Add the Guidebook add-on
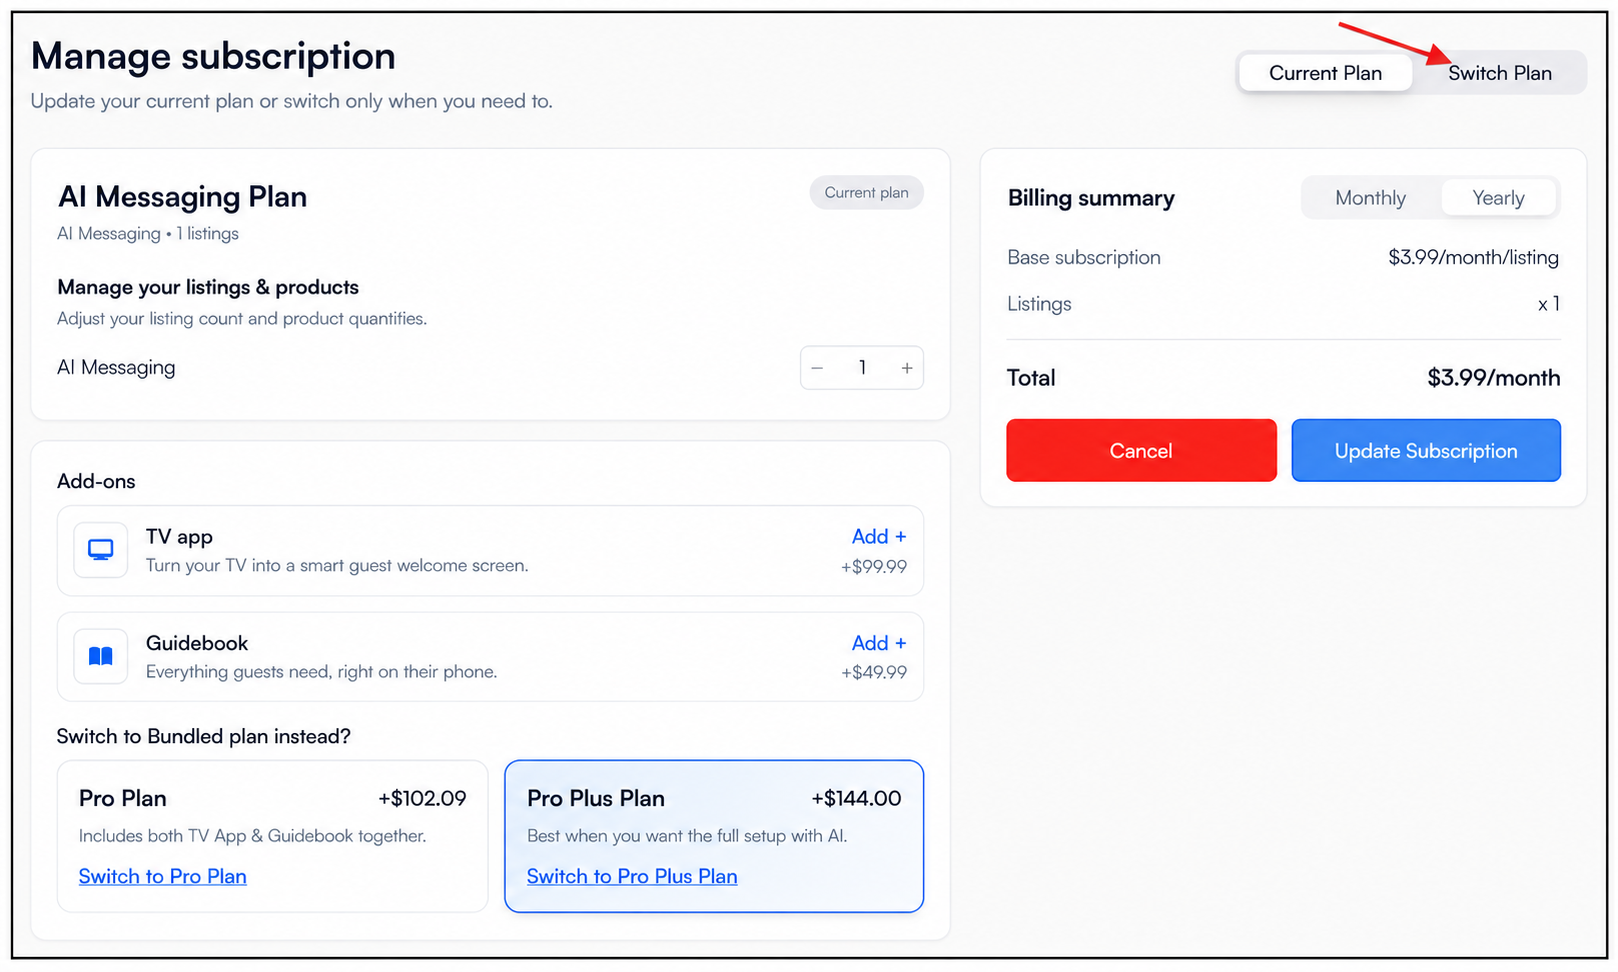The image size is (1618, 972). point(879,643)
